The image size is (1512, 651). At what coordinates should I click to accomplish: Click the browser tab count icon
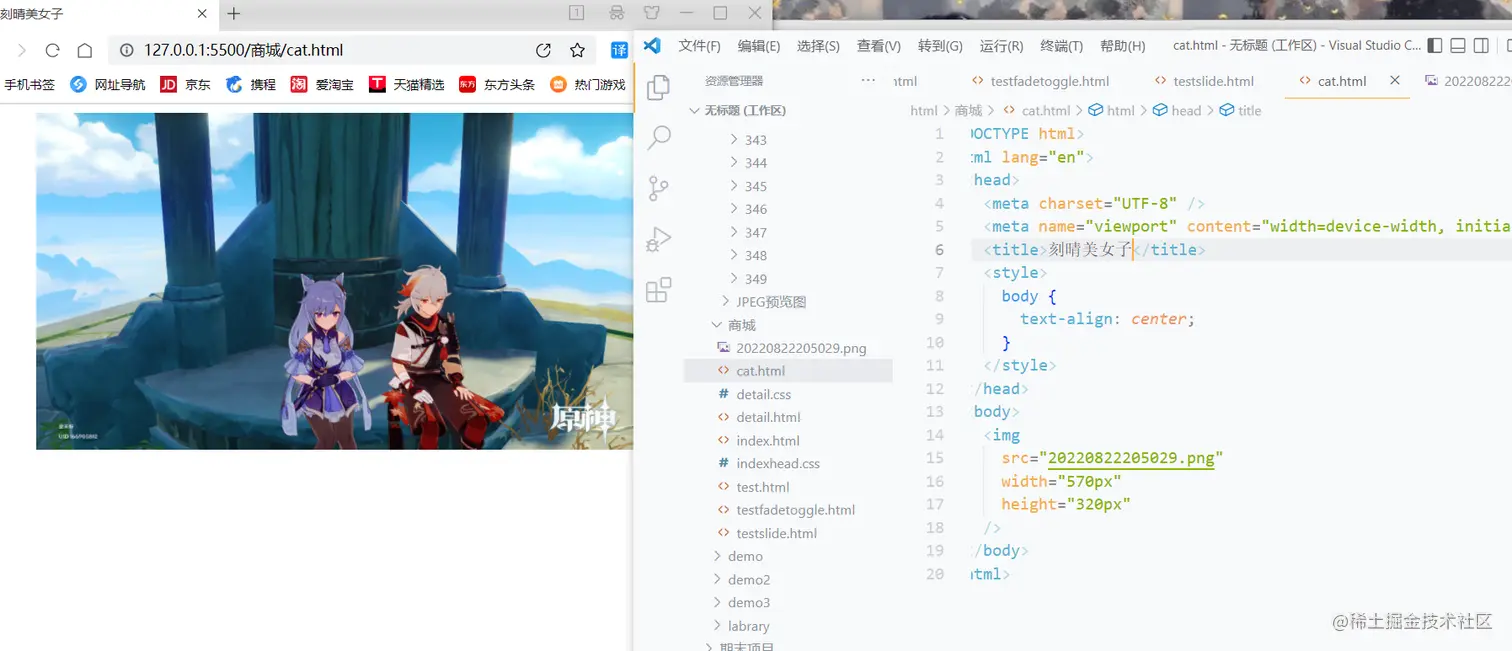pyautogui.click(x=576, y=13)
